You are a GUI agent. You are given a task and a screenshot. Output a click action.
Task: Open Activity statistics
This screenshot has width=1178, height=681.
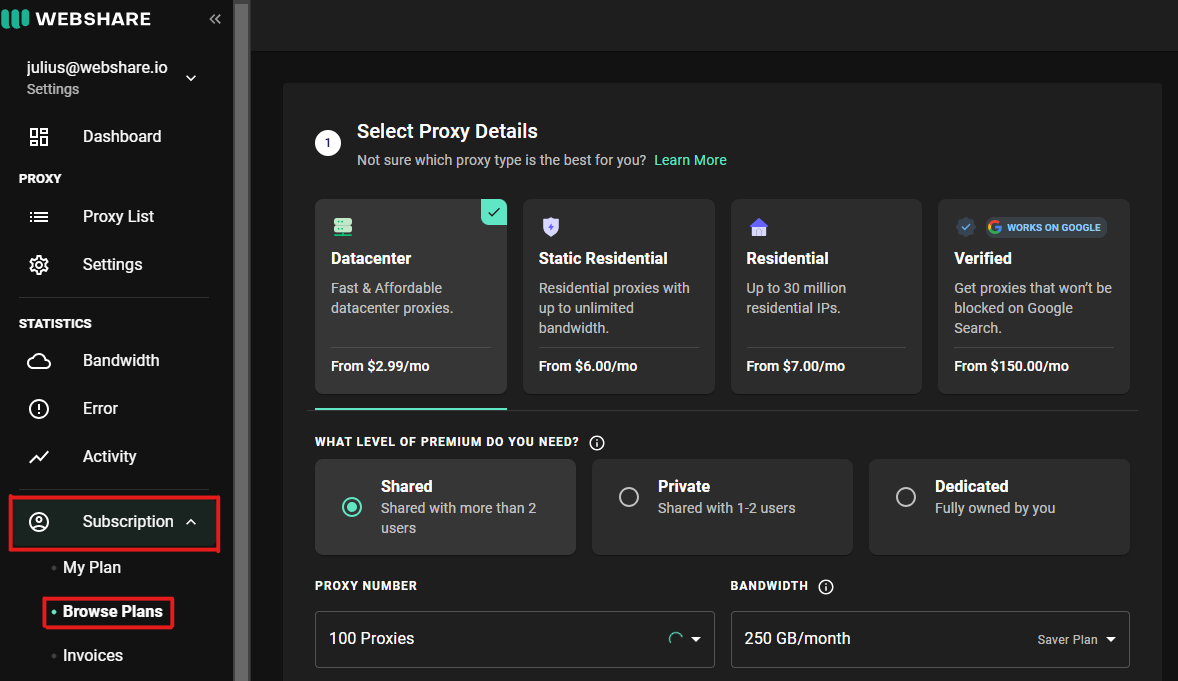click(x=109, y=457)
